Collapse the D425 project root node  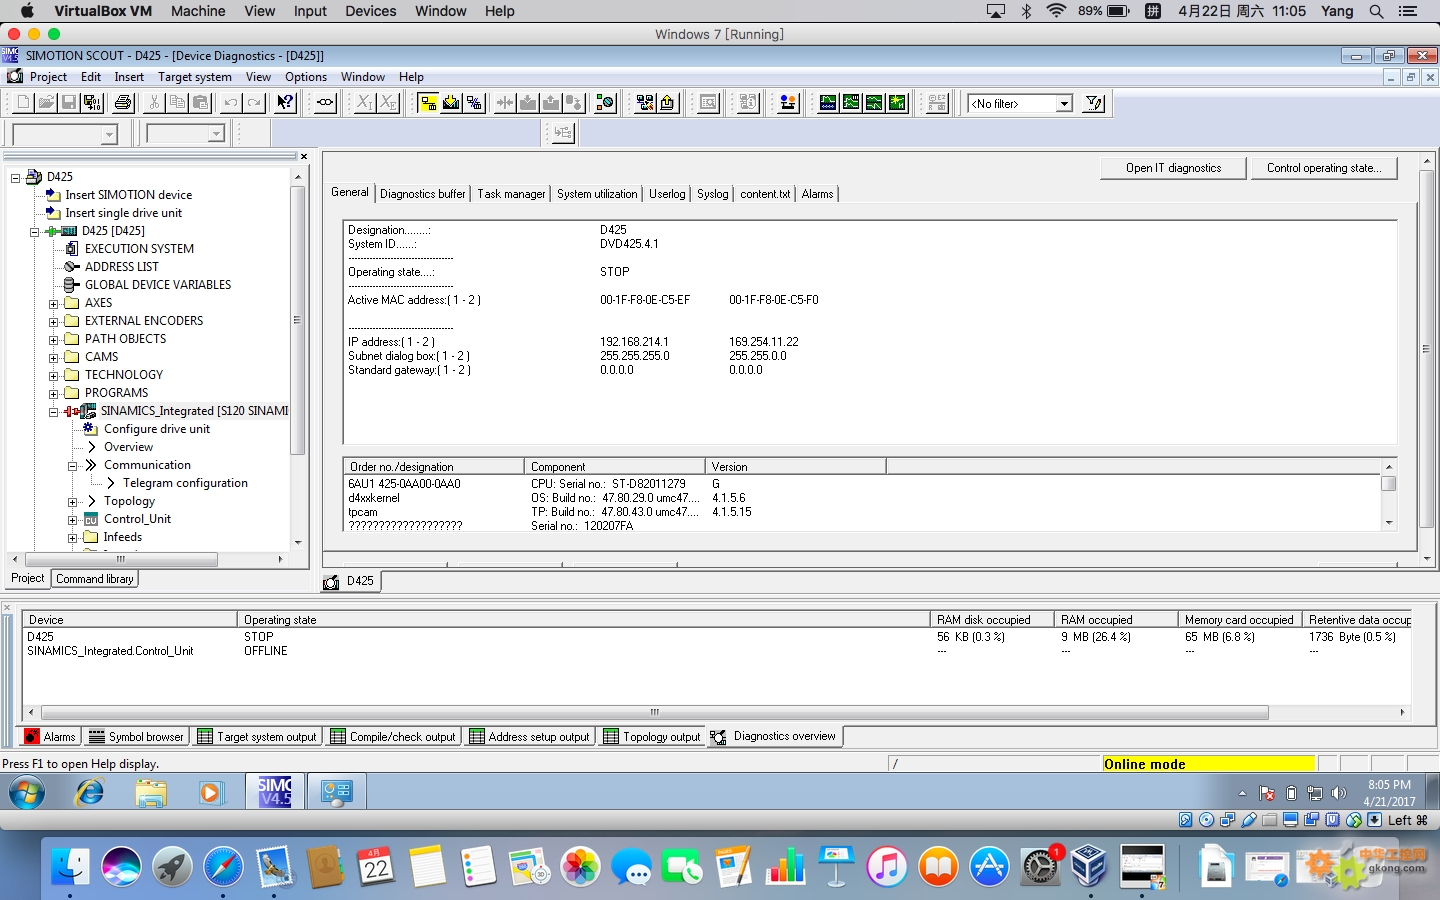pyautogui.click(x=16, y=178)
